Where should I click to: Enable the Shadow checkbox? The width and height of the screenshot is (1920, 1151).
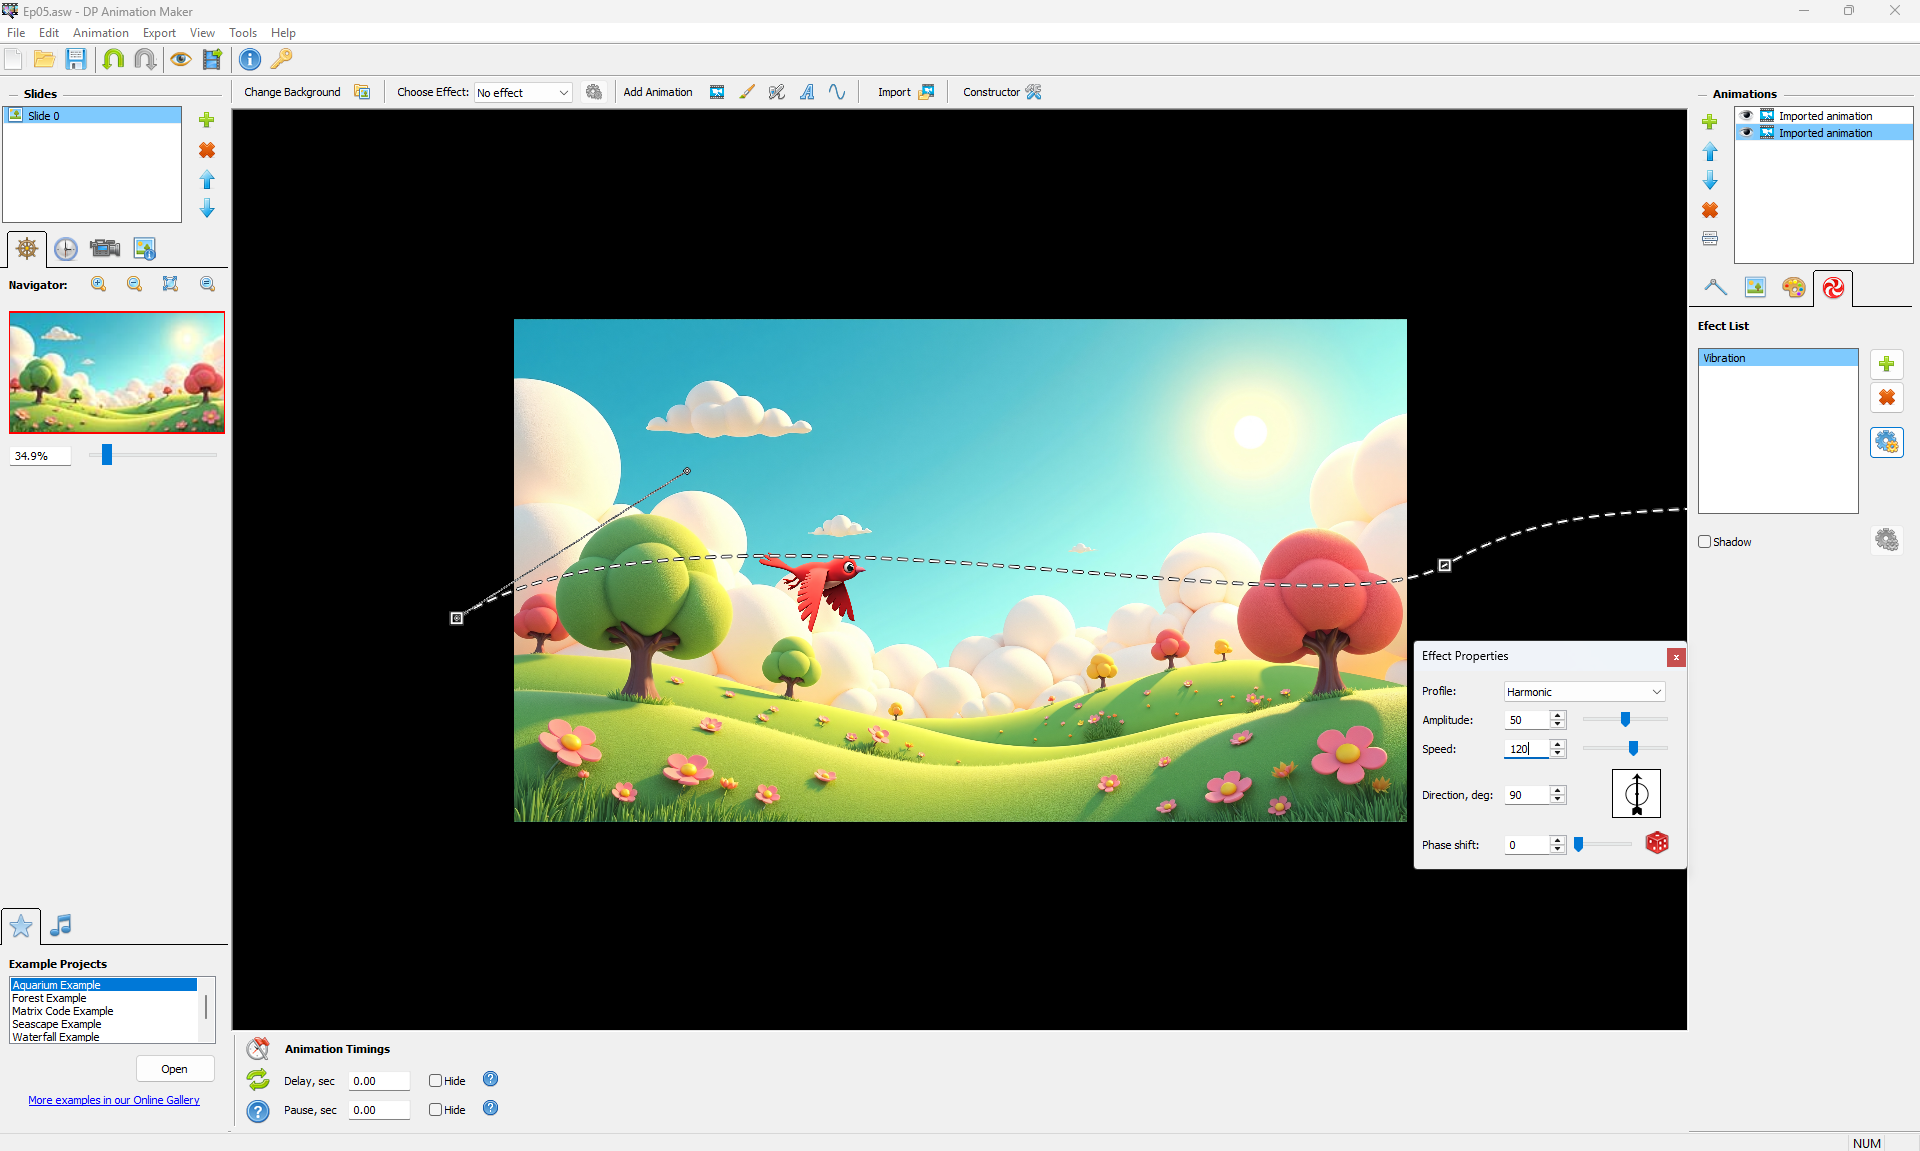coord(1705,542)
